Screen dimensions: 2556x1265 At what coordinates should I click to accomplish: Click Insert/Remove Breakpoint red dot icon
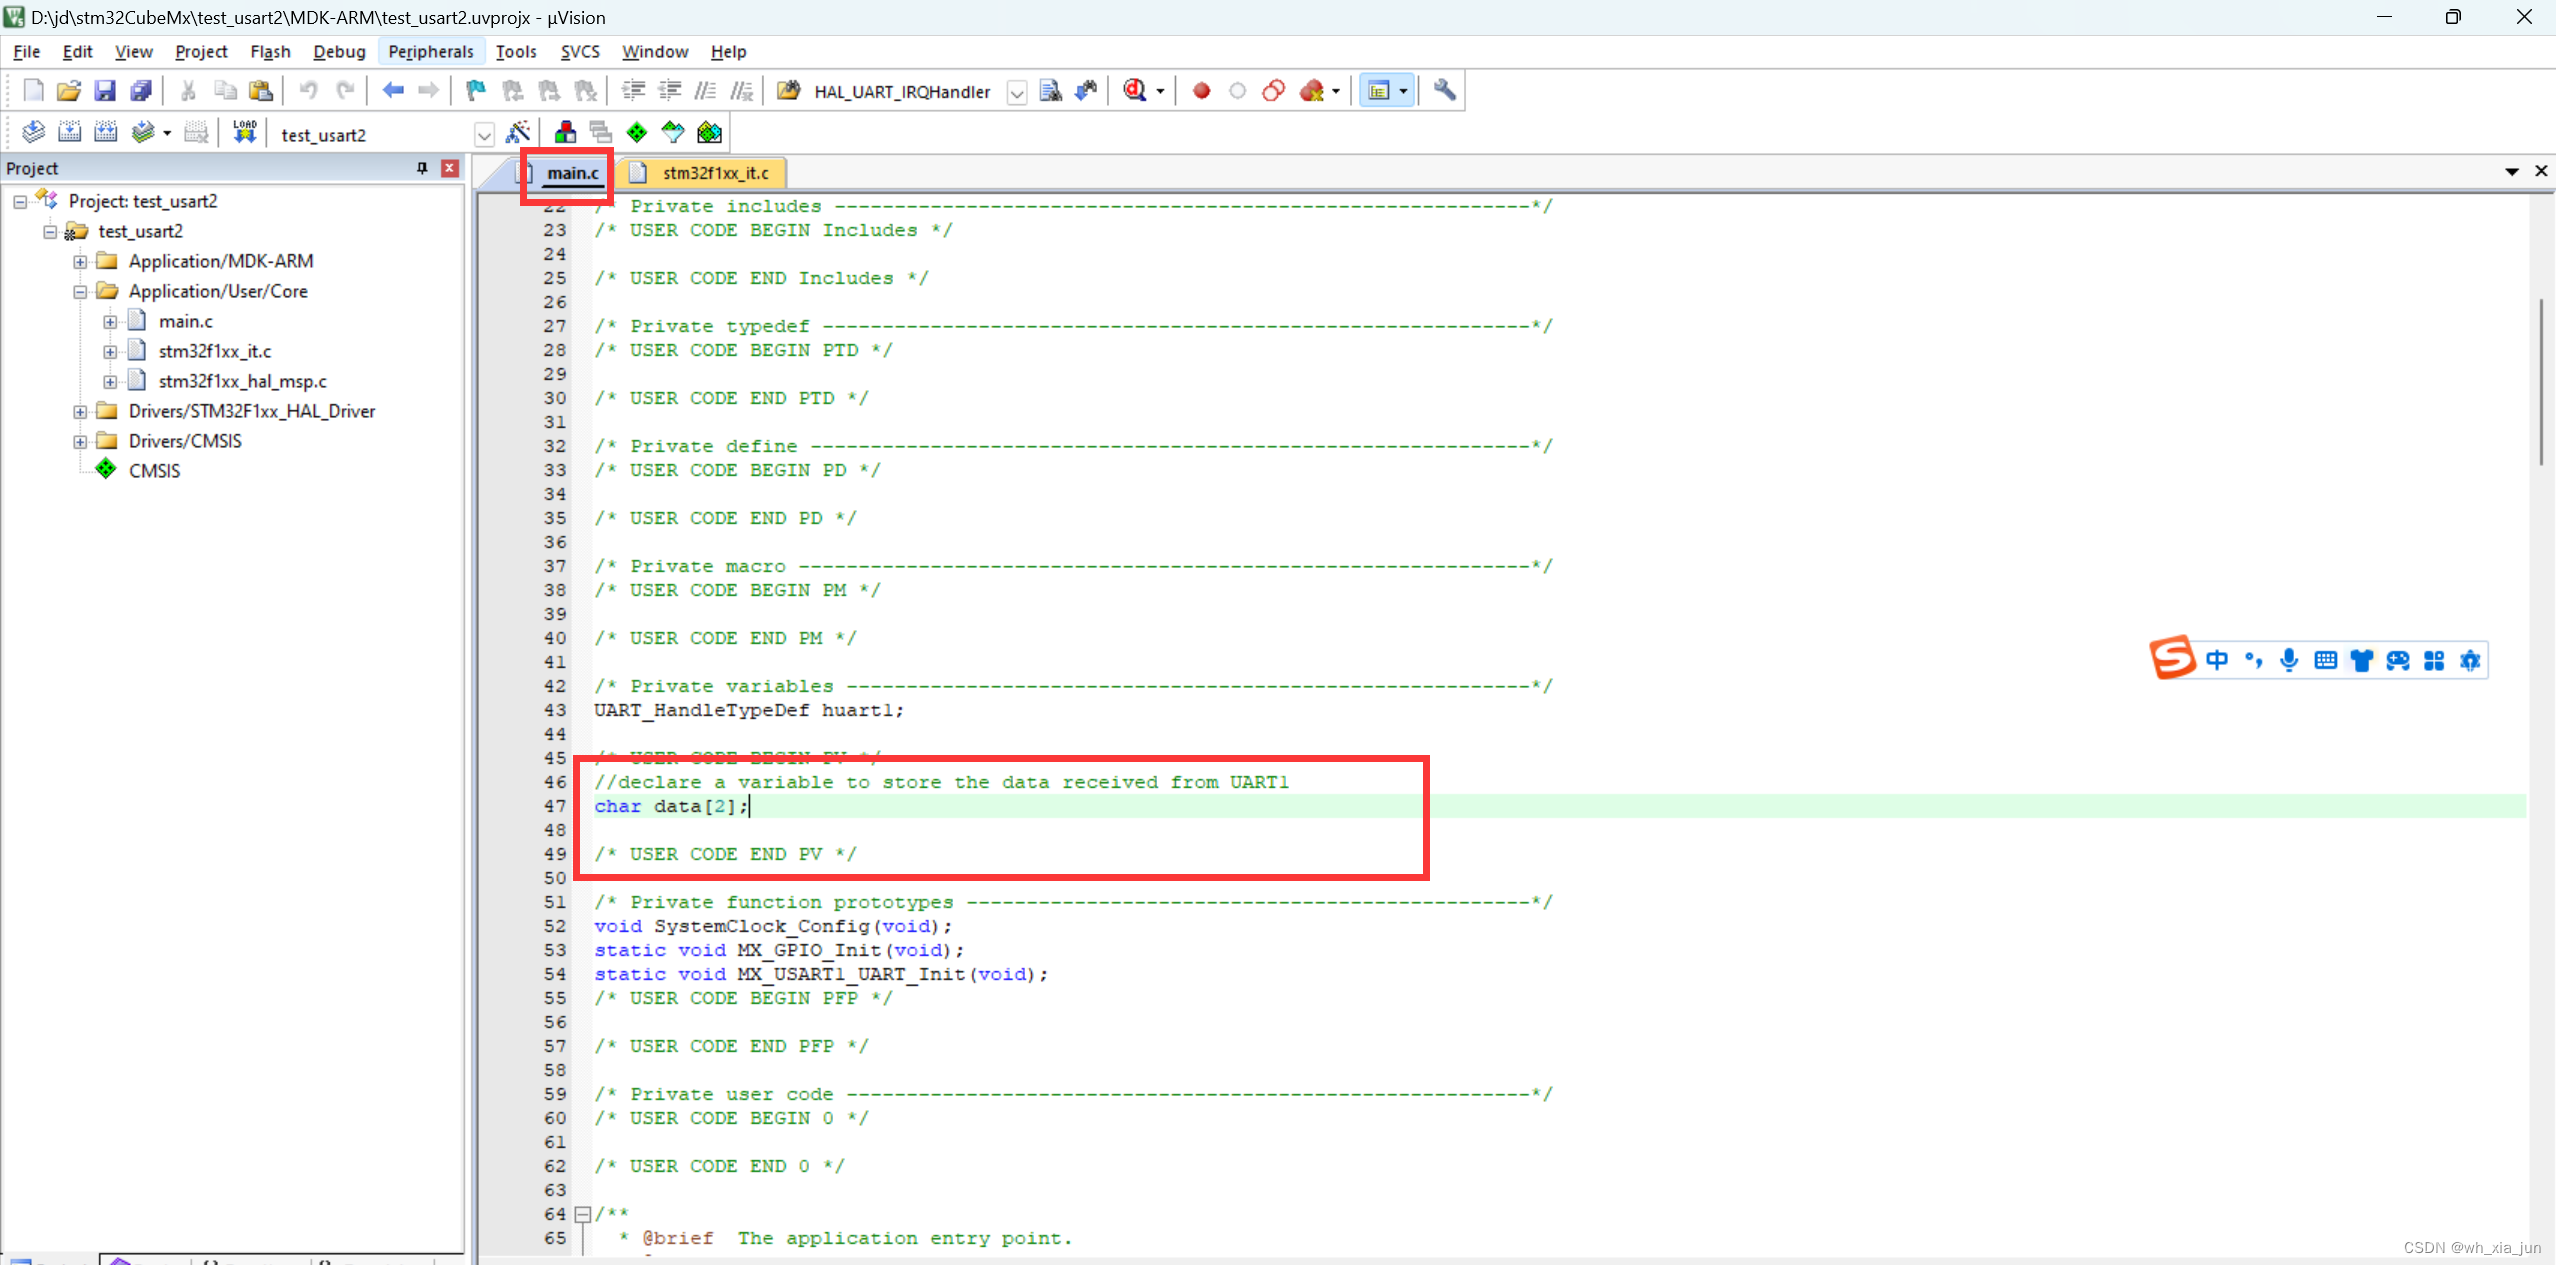click(1201, 91)
